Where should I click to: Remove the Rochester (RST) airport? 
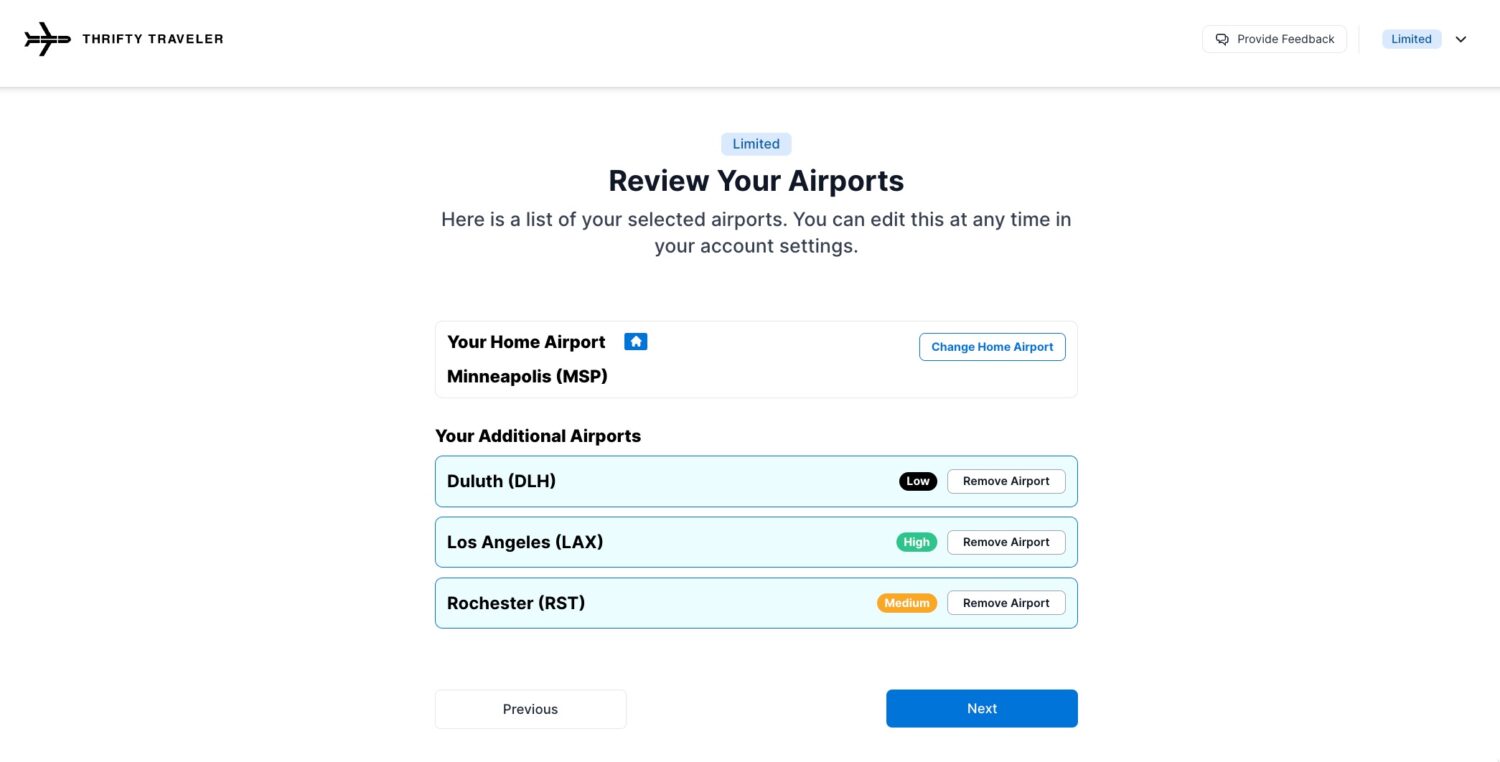(1006, 603)
